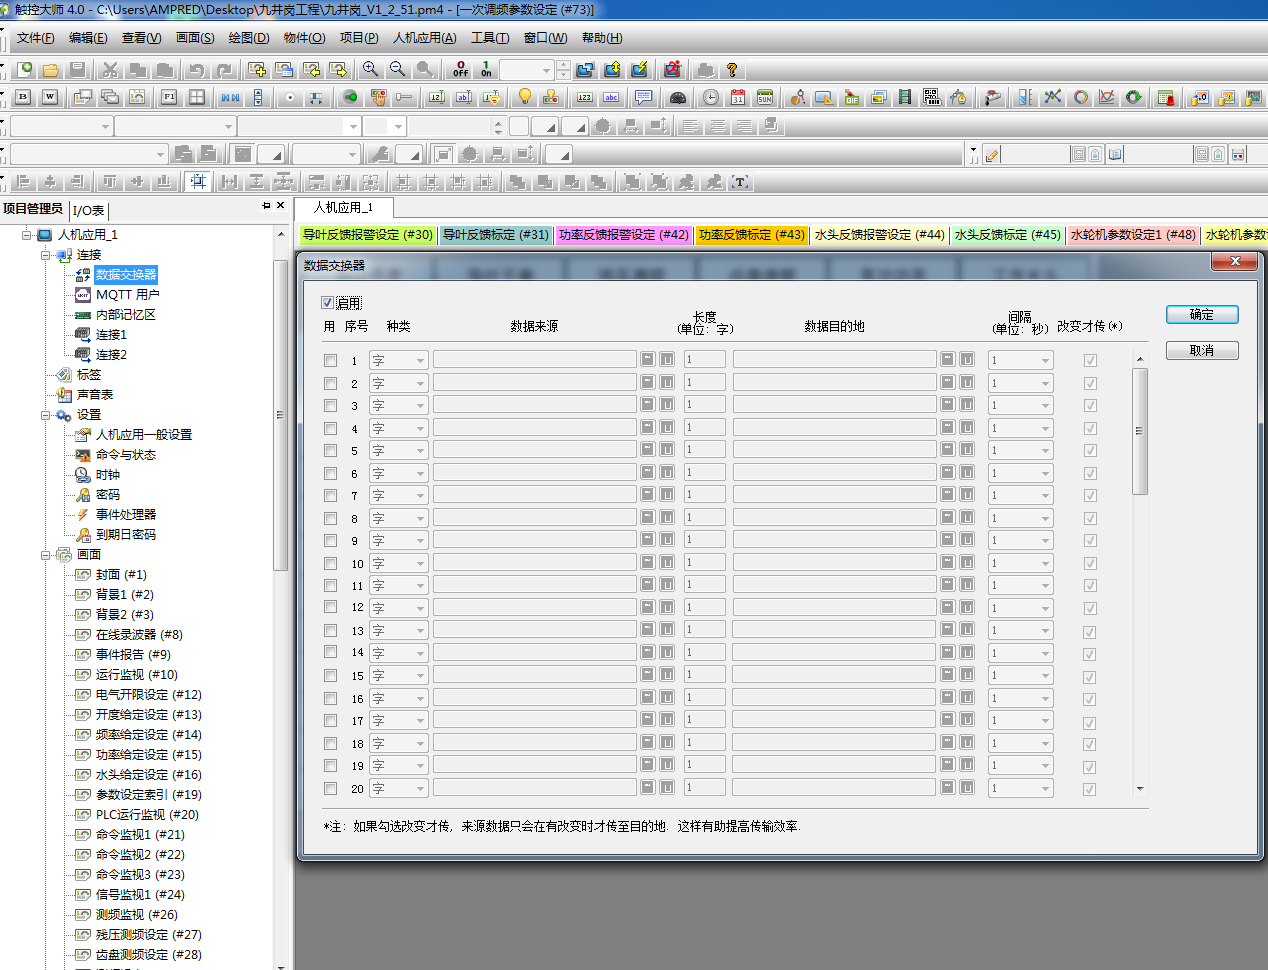This screenshot has width=1268, height=970.
Task: Click the Open folder toolbar icon
Action: click(x=51, y=70)
